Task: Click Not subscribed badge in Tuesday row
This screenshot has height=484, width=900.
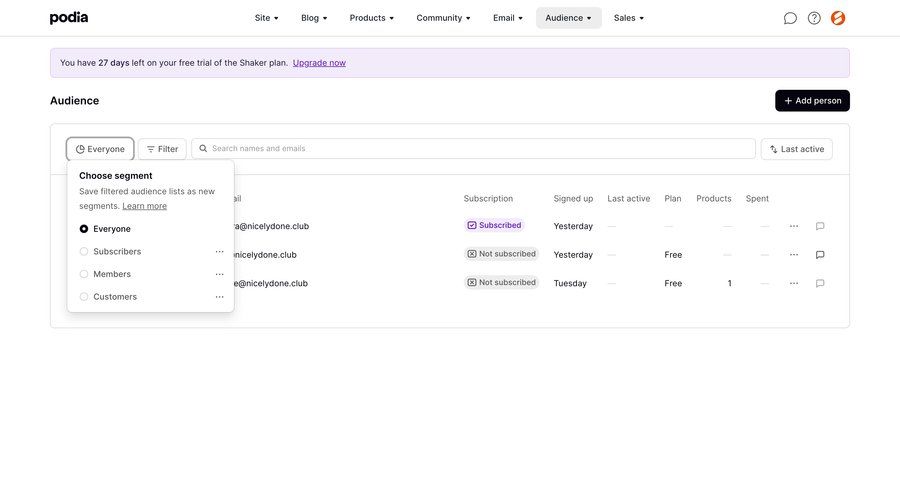Action: (501, 282)
